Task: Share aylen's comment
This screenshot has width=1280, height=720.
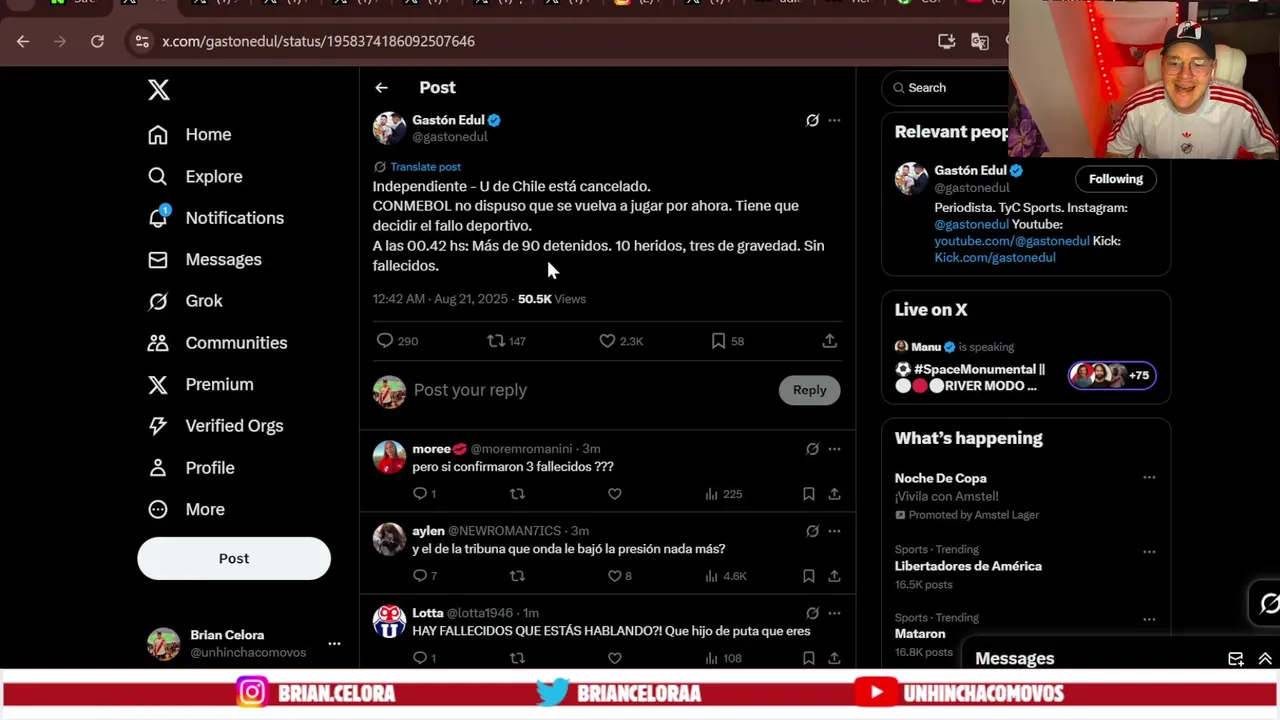Action: 834,576
